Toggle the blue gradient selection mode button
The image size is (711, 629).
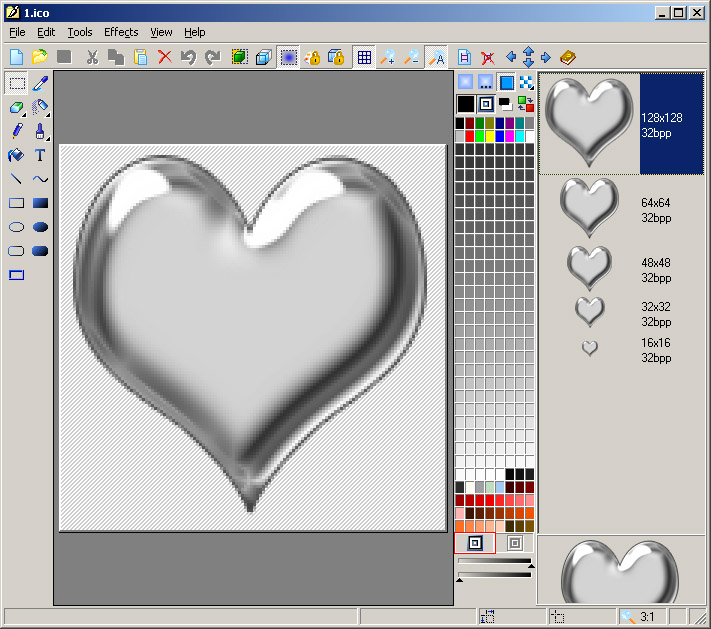[x=288, y=57]
